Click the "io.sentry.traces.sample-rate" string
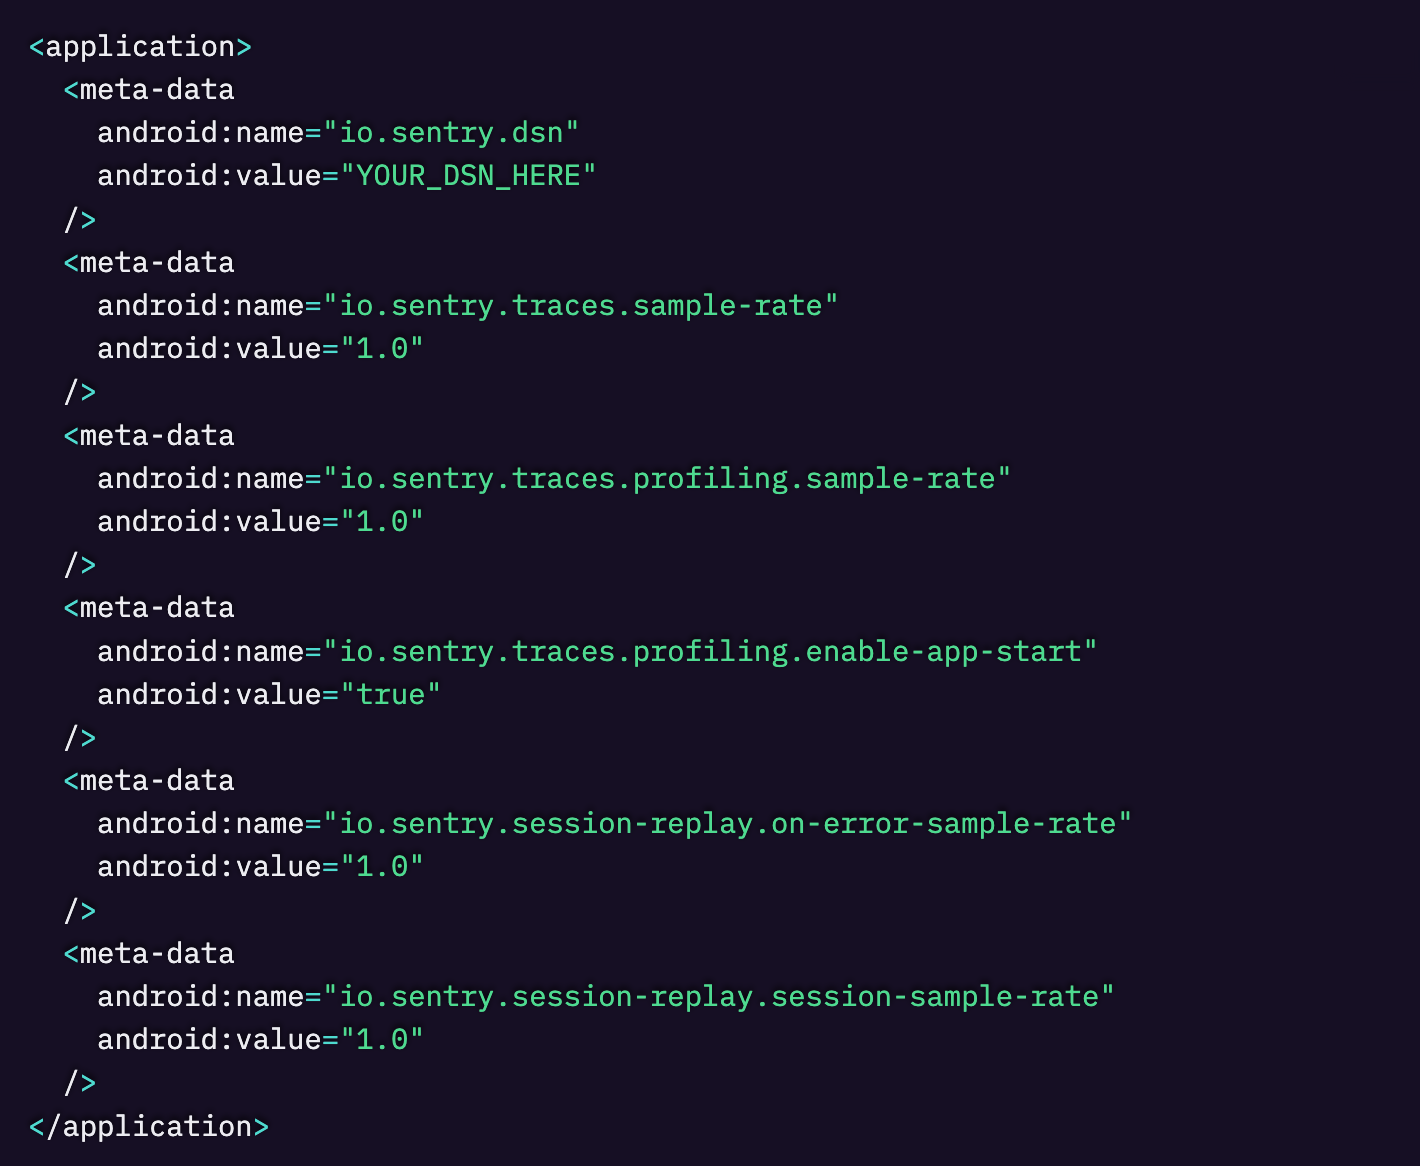Image resolution: width=1420 pixels, height=1166 pixels. 580,306
